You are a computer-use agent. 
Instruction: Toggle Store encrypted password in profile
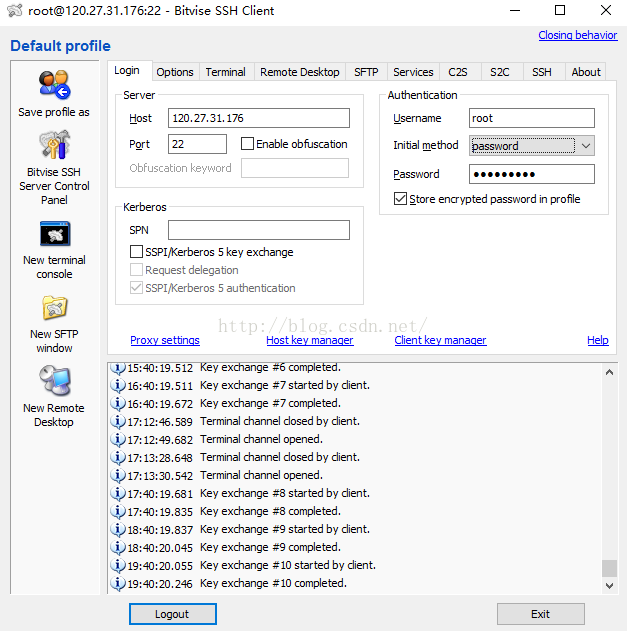coord(400,198)
